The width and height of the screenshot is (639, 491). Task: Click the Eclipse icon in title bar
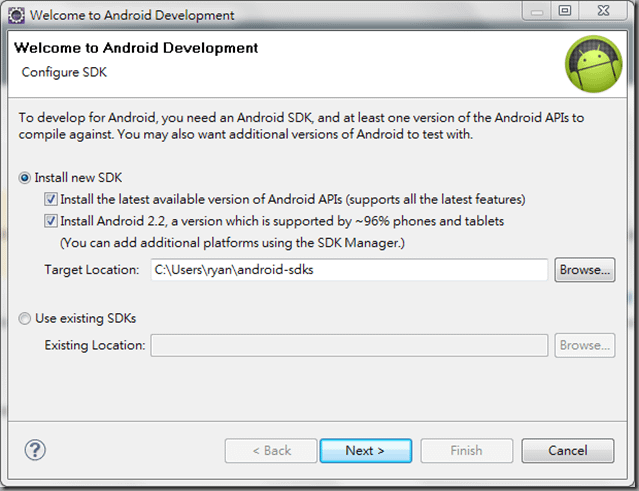[16, 15]
